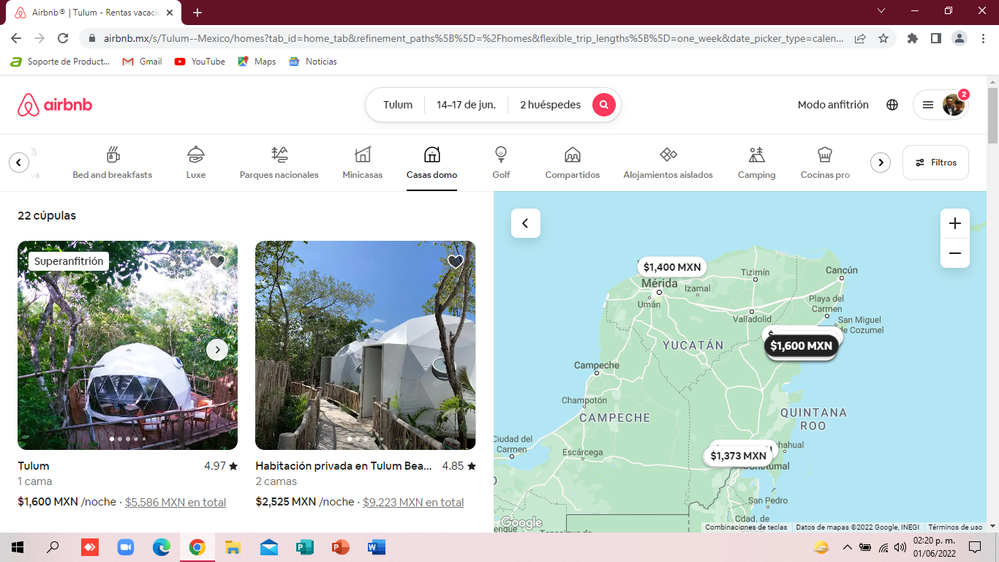The height and width of the screenshot is (562, 999).
Task: Click the Airbnb logo
Action: pyautogui.click(x=55, y=105)
